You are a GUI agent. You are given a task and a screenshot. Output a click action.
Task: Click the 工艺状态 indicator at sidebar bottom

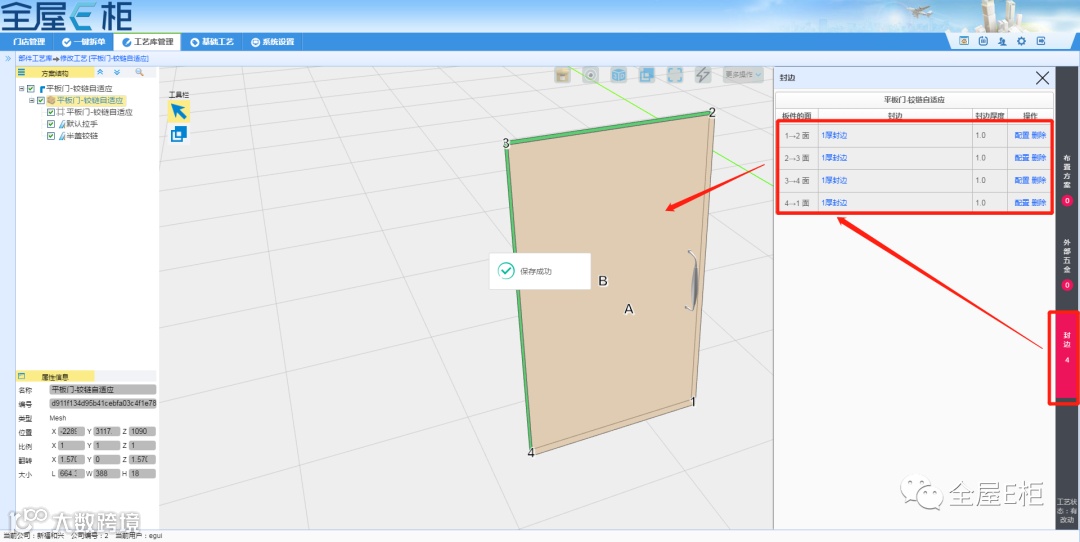pos(1066,511)
